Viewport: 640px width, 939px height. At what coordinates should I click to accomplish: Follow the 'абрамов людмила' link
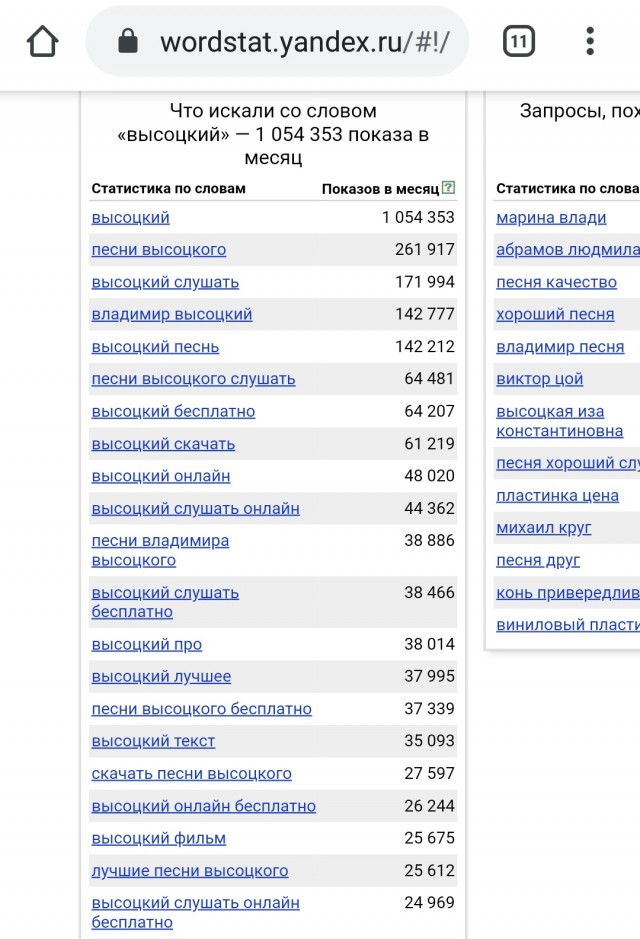[568, 250]
